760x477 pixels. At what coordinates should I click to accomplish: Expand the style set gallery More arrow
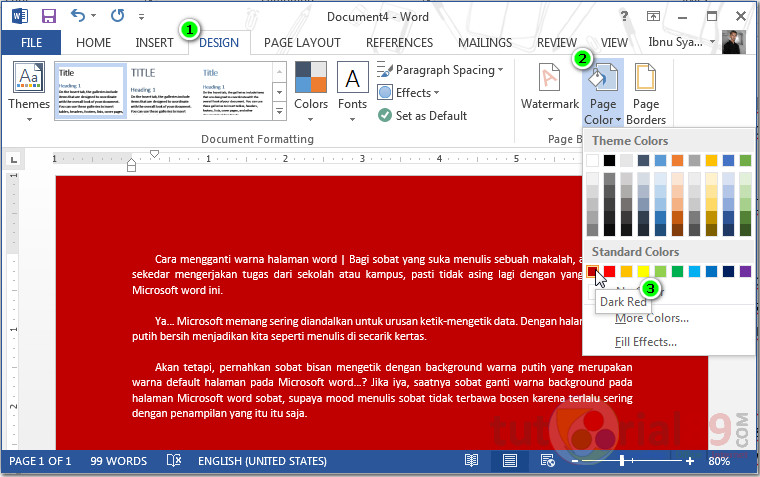(280, 111)
